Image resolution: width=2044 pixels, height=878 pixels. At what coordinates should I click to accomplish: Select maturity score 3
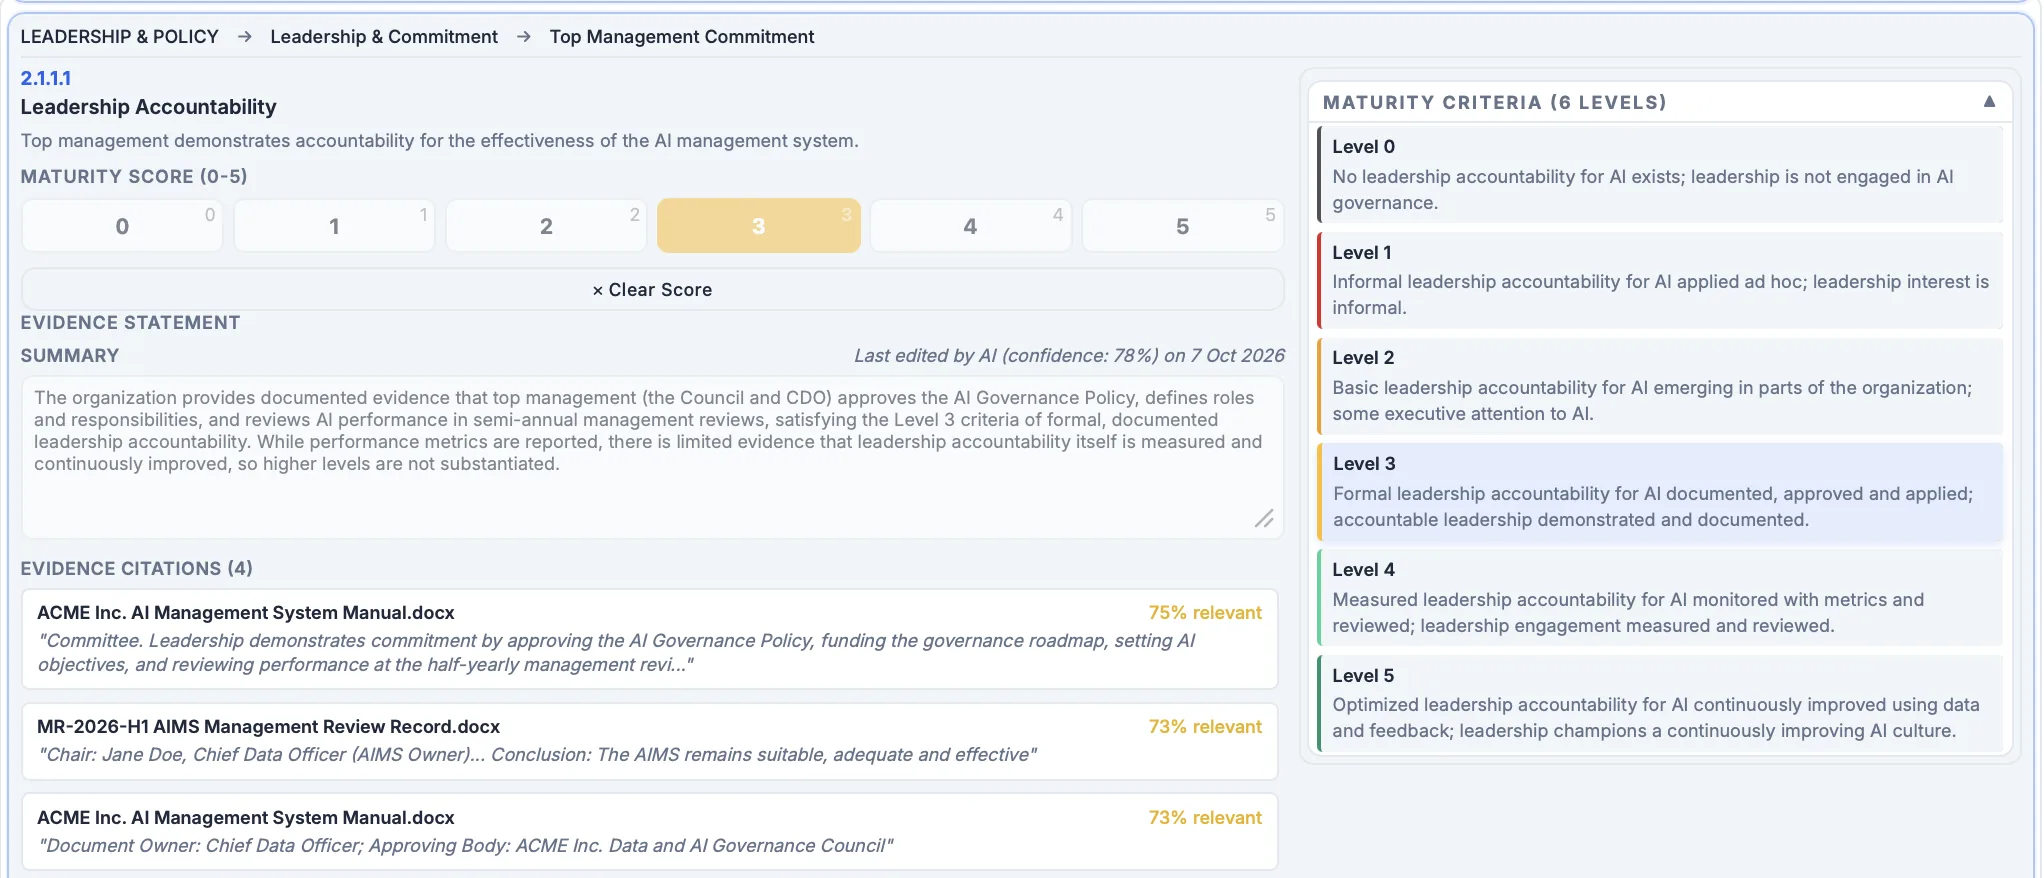(x=758, y=226)
